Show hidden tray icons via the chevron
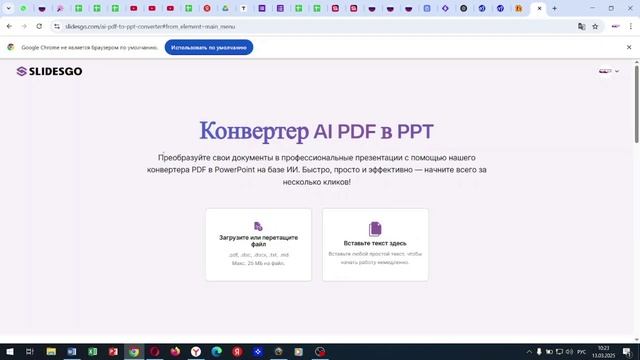The width and height of the screenshot is (640, 360). (529, 351)
